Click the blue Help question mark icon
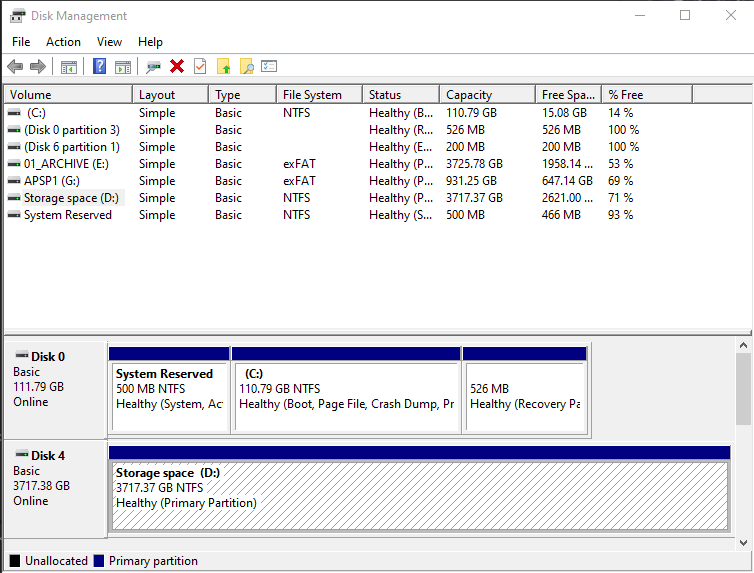754x573 pixels. pyautogui.click(x=99, y=66)
